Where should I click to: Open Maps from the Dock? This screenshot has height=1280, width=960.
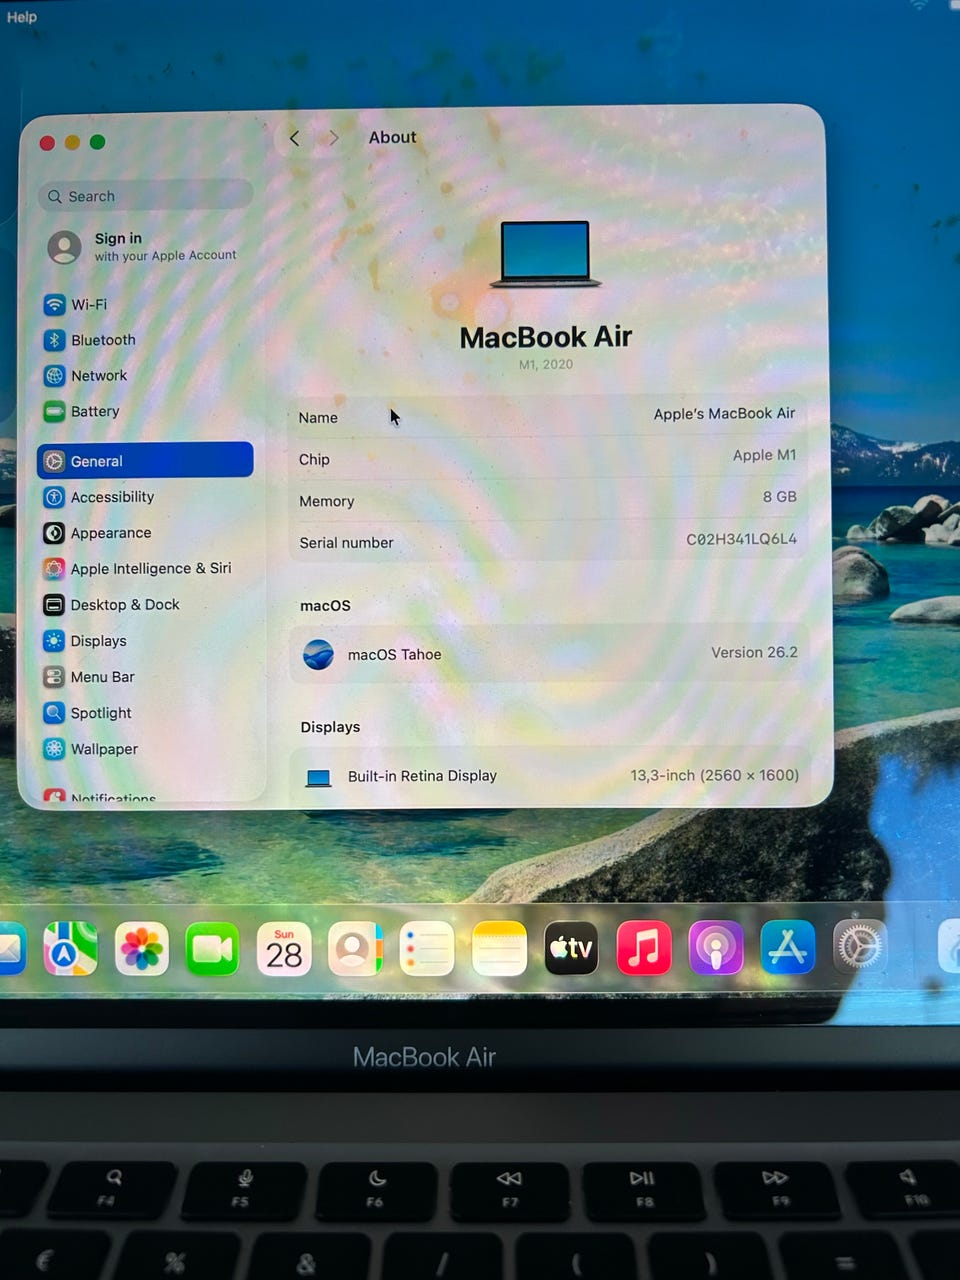[70, 949]
